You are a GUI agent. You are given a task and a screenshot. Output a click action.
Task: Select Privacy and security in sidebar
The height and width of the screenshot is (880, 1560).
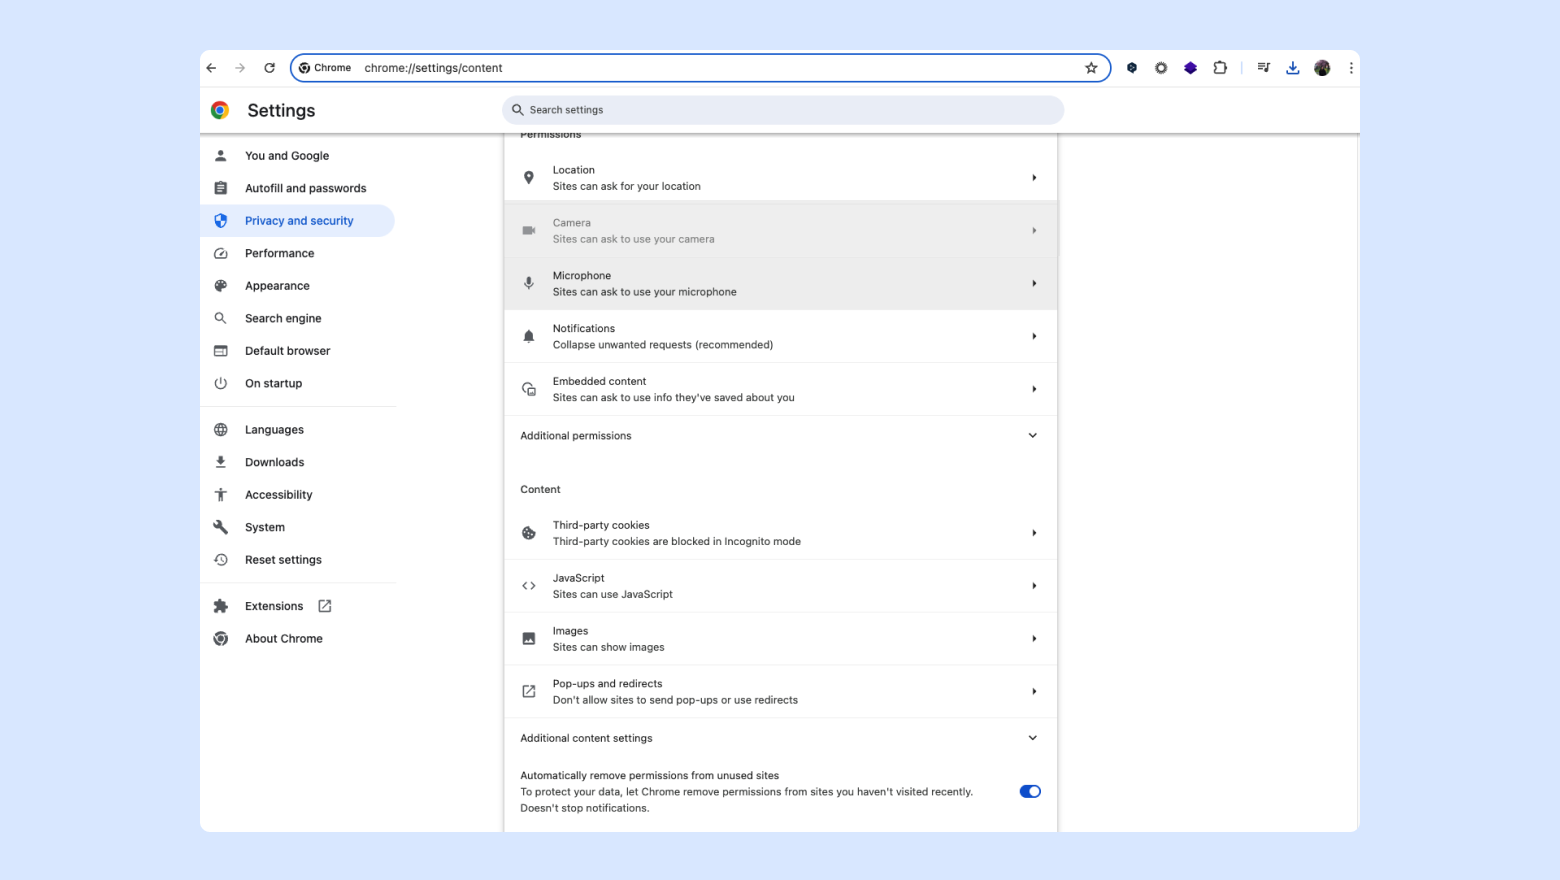pyautogui.click(x=299, y=221)
